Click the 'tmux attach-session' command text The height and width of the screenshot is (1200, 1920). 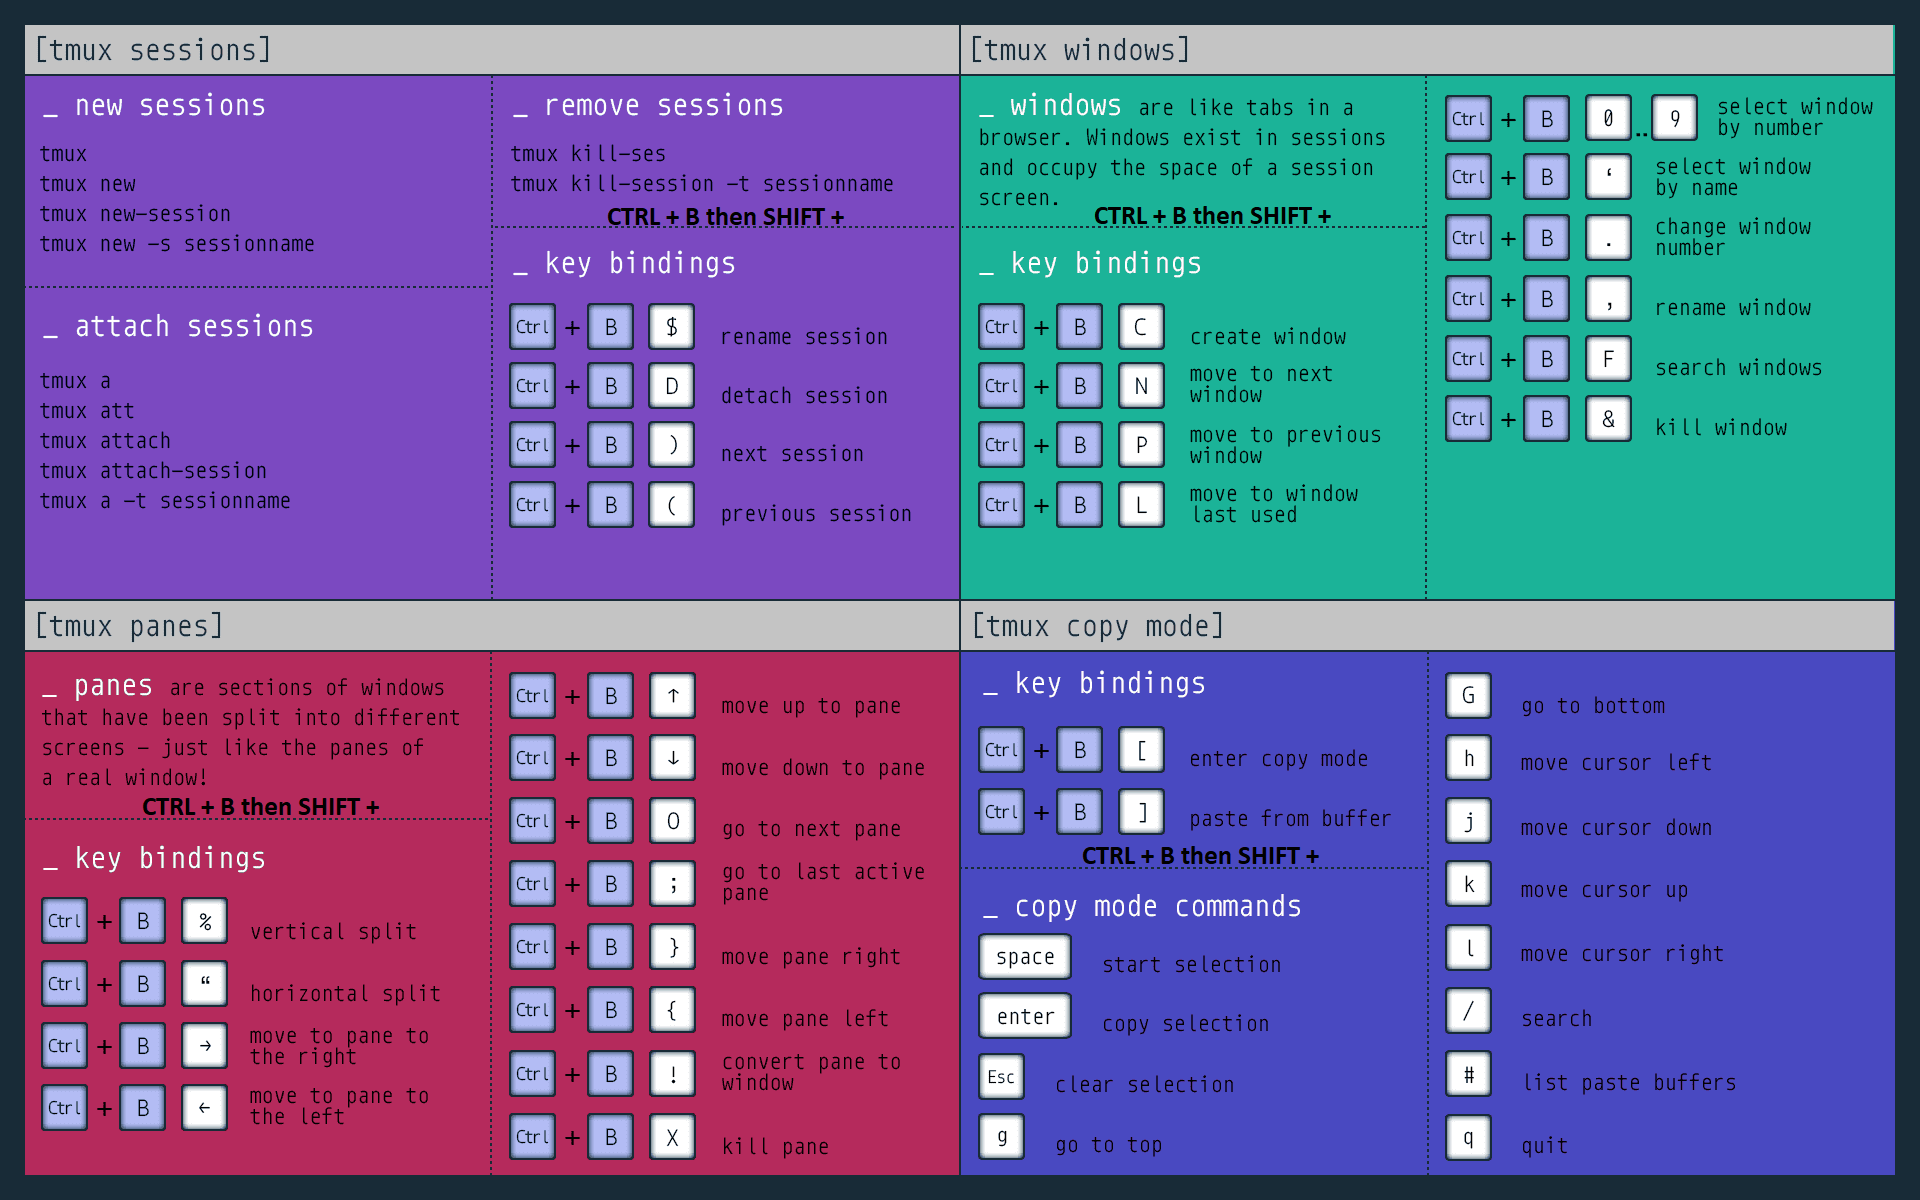coord(153,471)
